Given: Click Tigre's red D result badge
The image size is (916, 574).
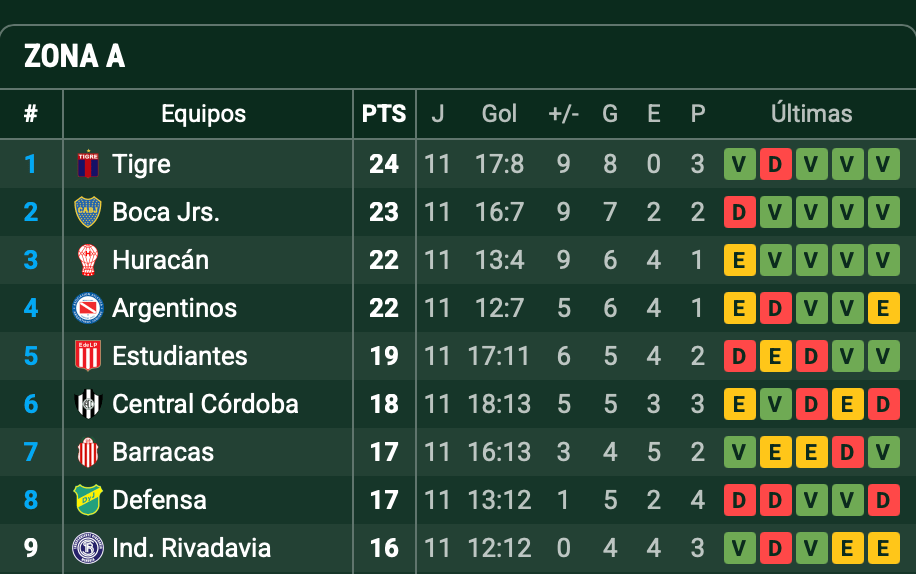Looking at the screenshot, I should 775,164.
